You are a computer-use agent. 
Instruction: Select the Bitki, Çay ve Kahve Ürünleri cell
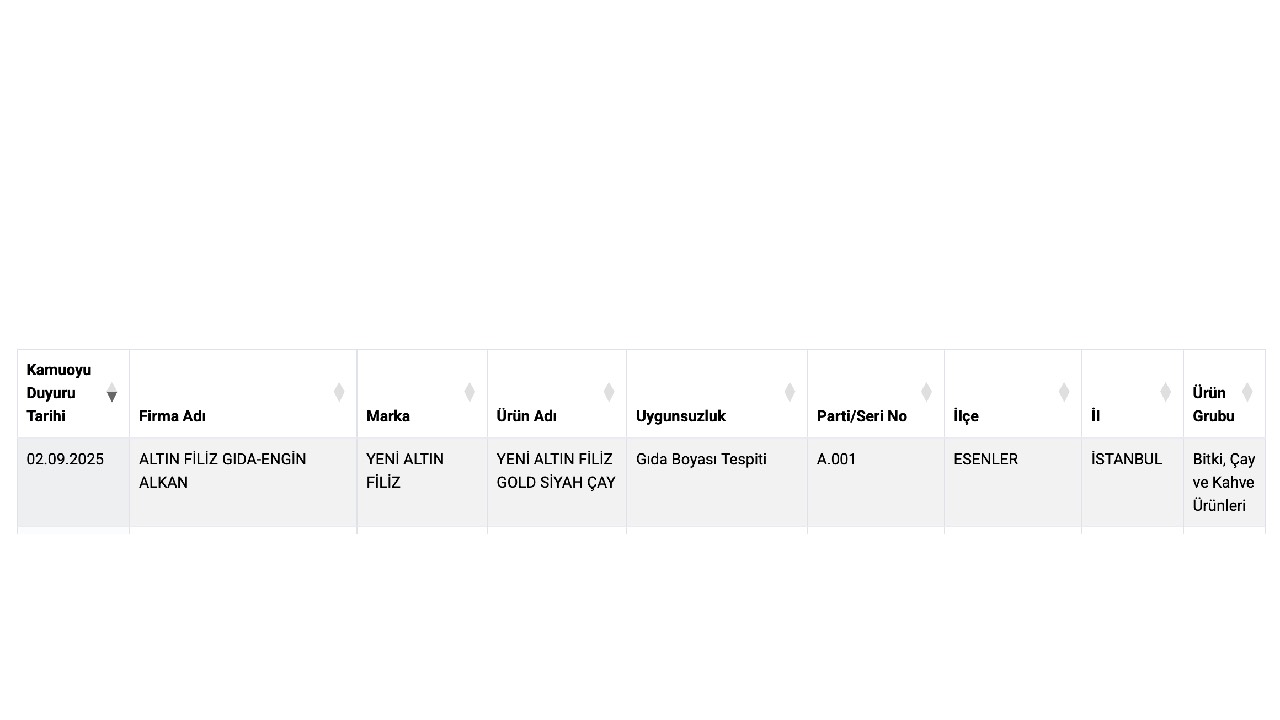click(1223, 482)
